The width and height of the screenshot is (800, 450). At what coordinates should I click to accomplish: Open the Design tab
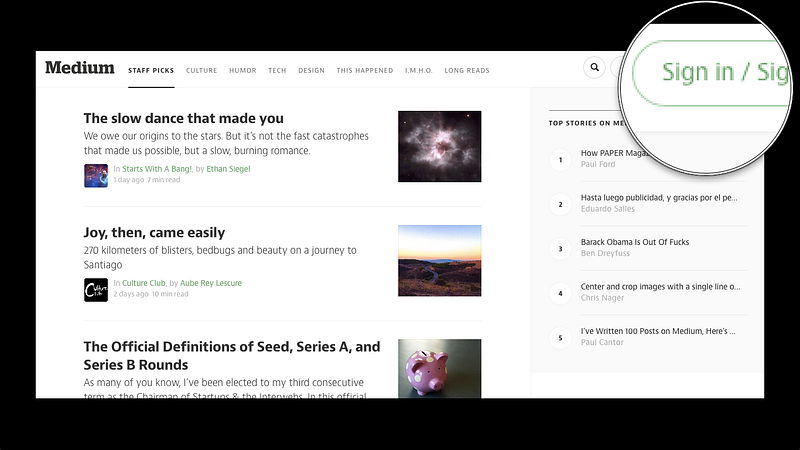click(312, 70)
